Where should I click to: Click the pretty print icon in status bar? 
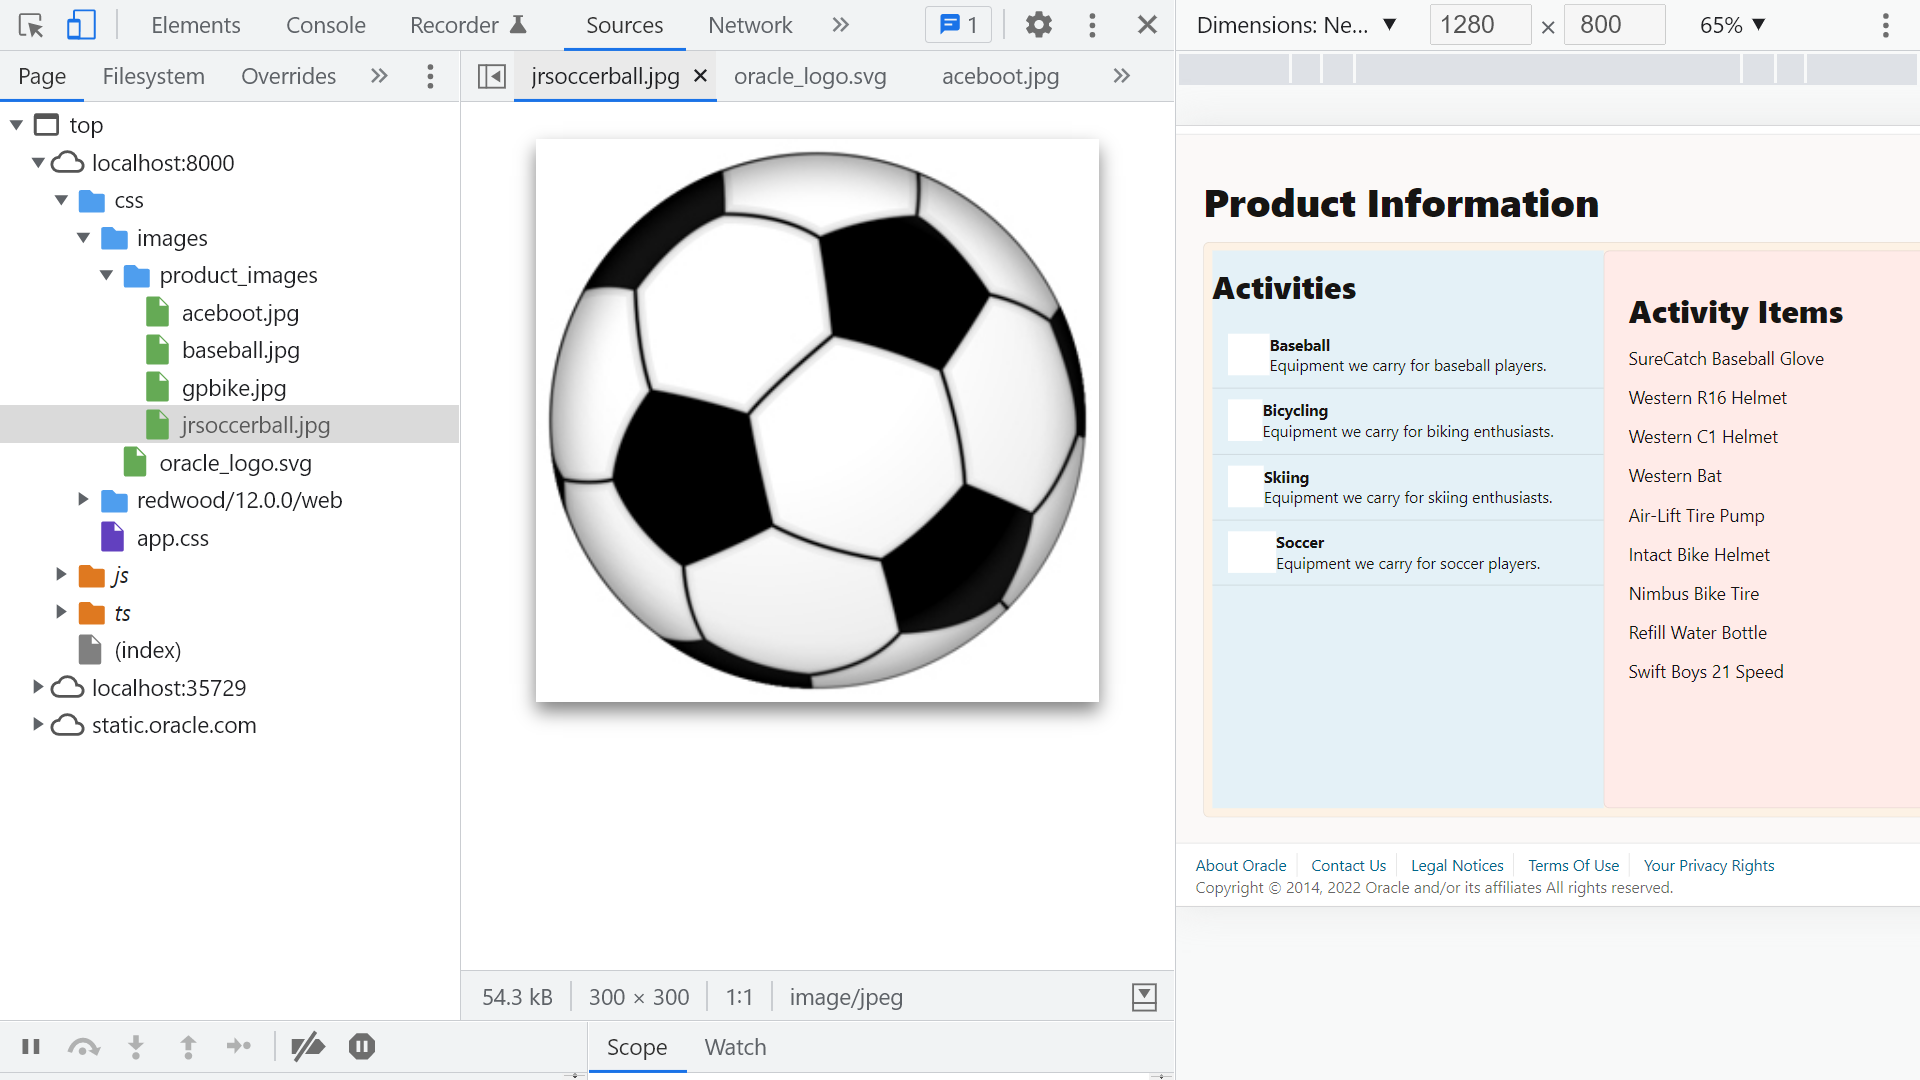[x=1144, y=997]
